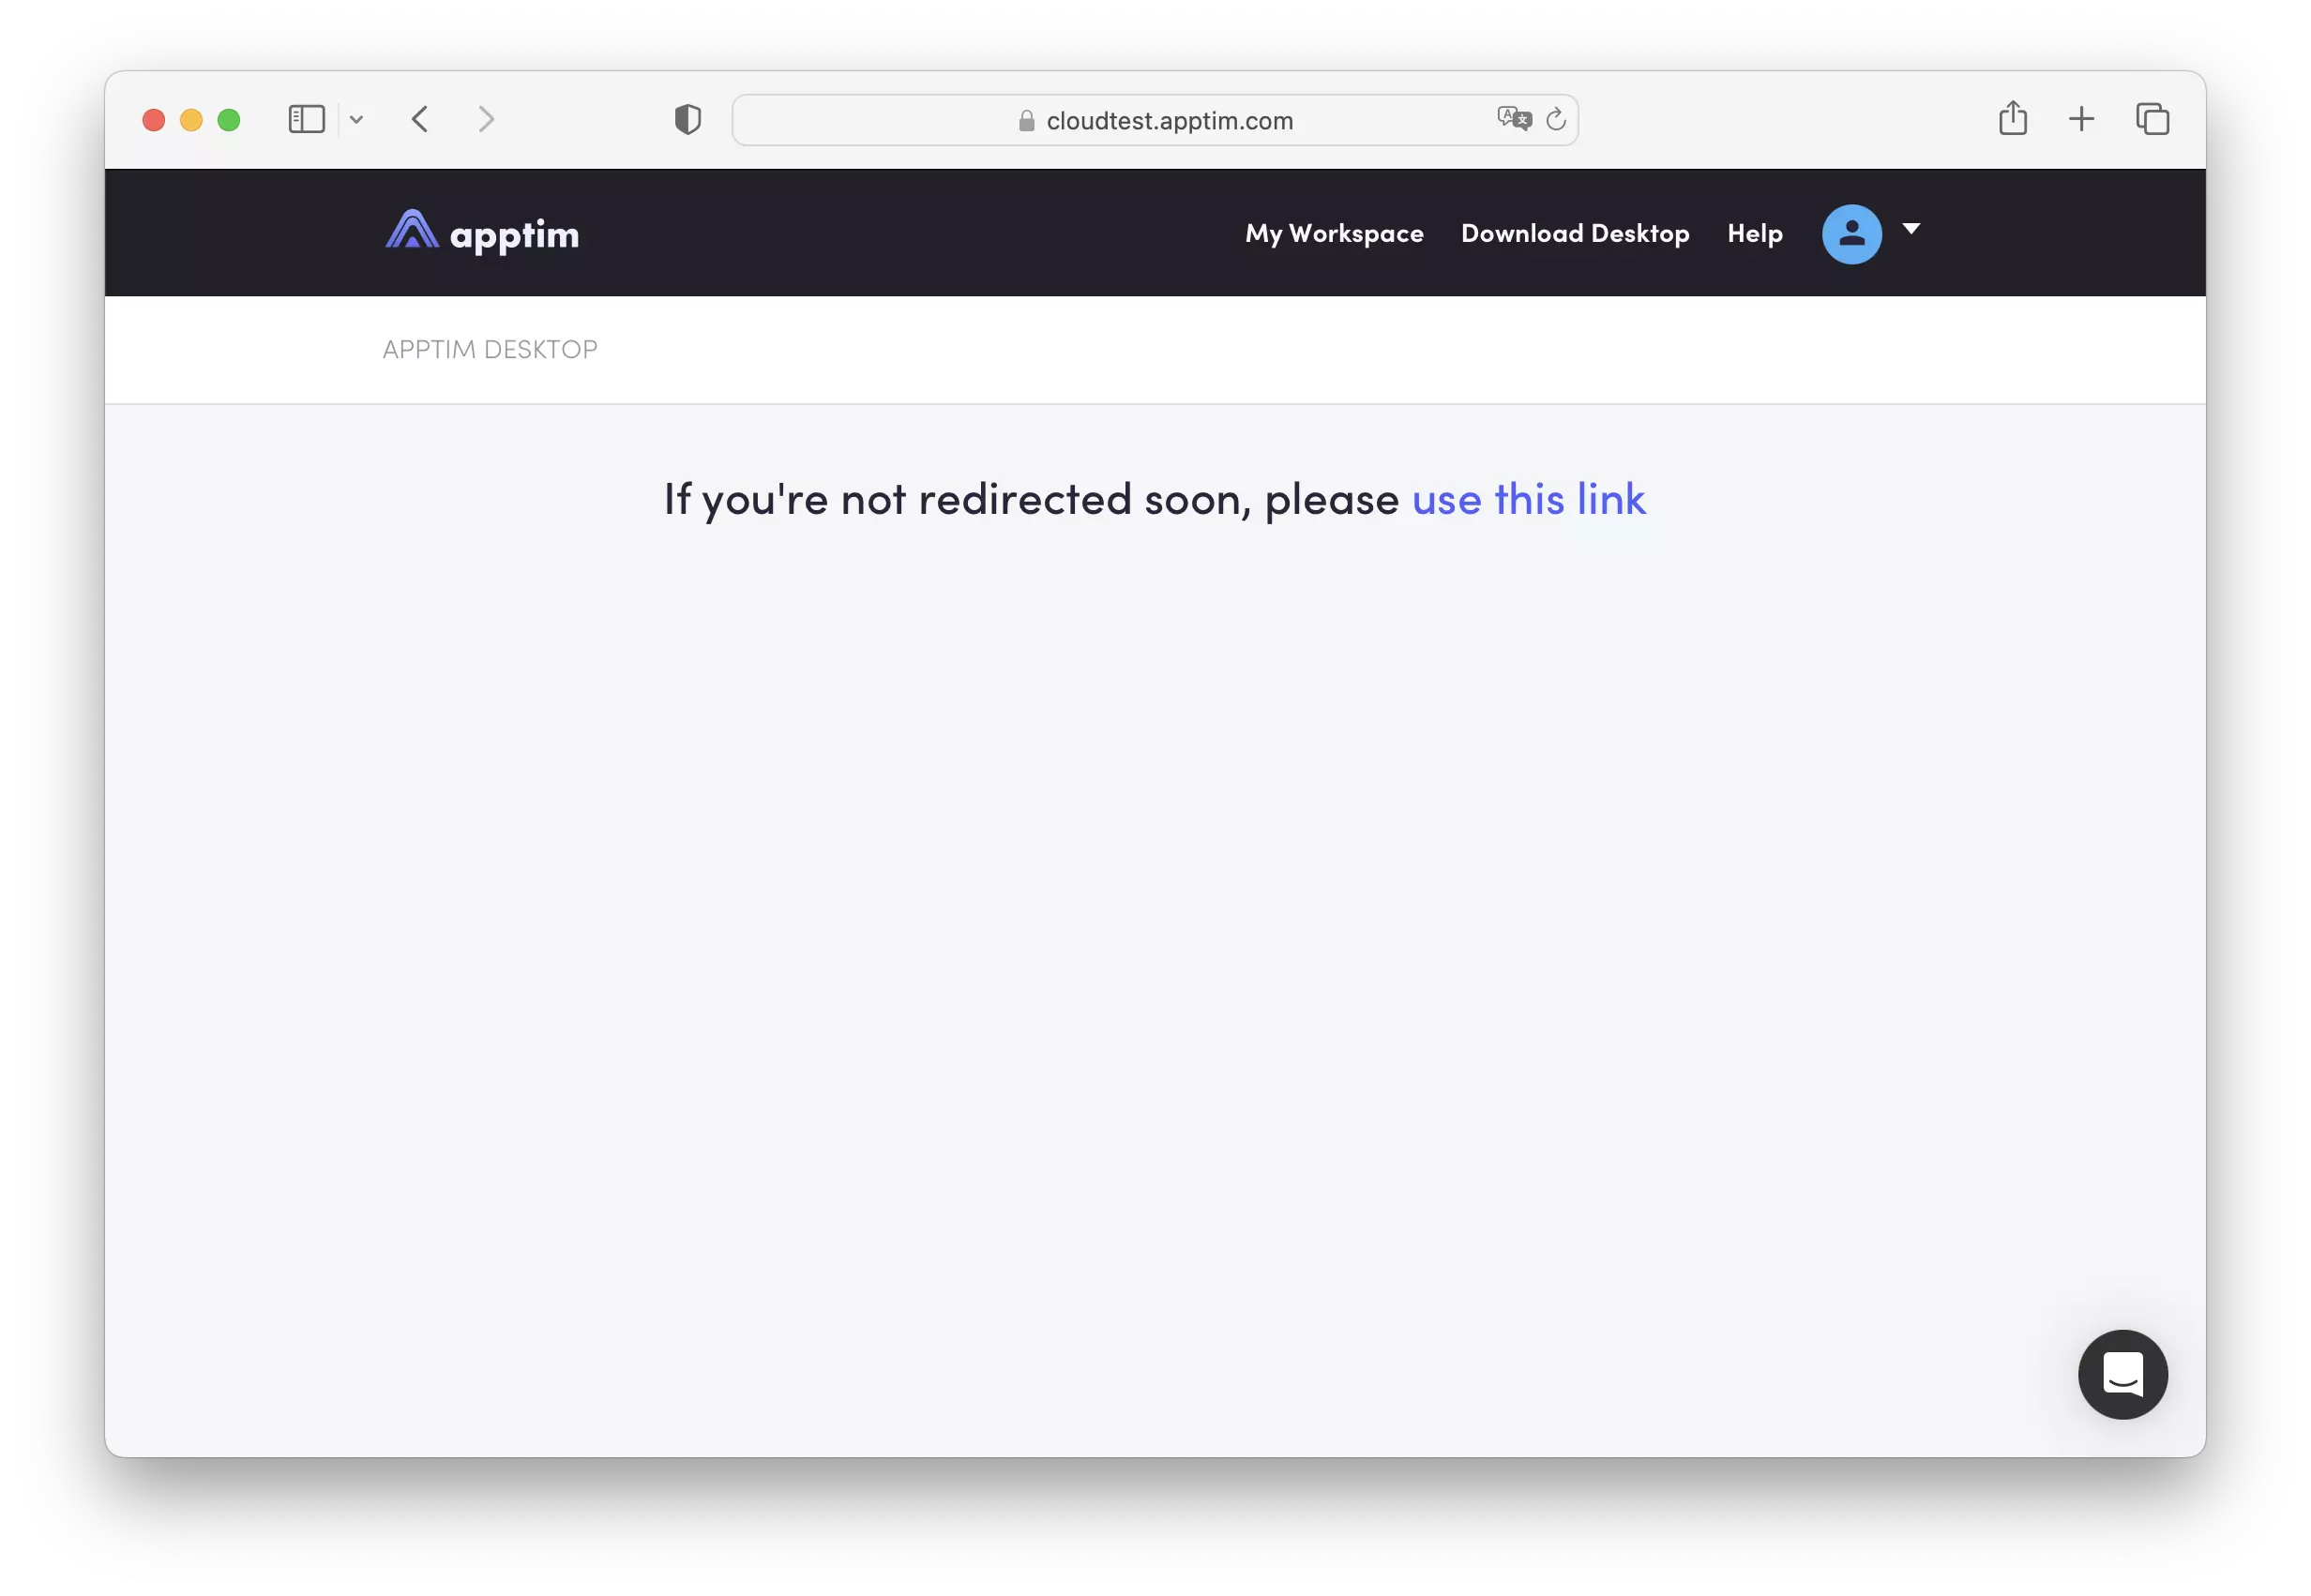Open a new tab with the plus icon
The height and width of the screenshot is (1596, 2311).
point(2081,119)
